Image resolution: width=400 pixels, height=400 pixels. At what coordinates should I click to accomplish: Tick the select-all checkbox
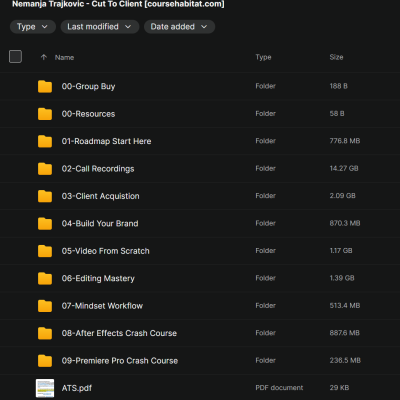pyautogui.click(x=15, y=57)
